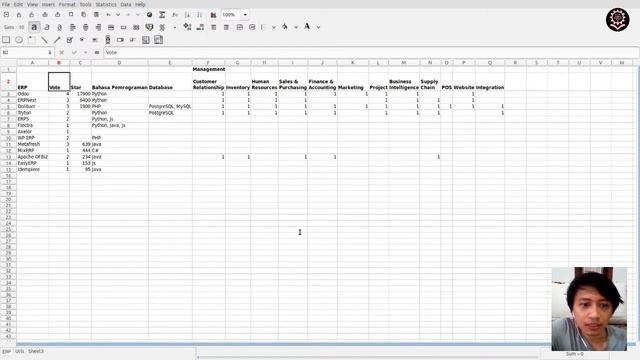
Task: Toggle align right for the cell
Action: click(x=98, y=27)
